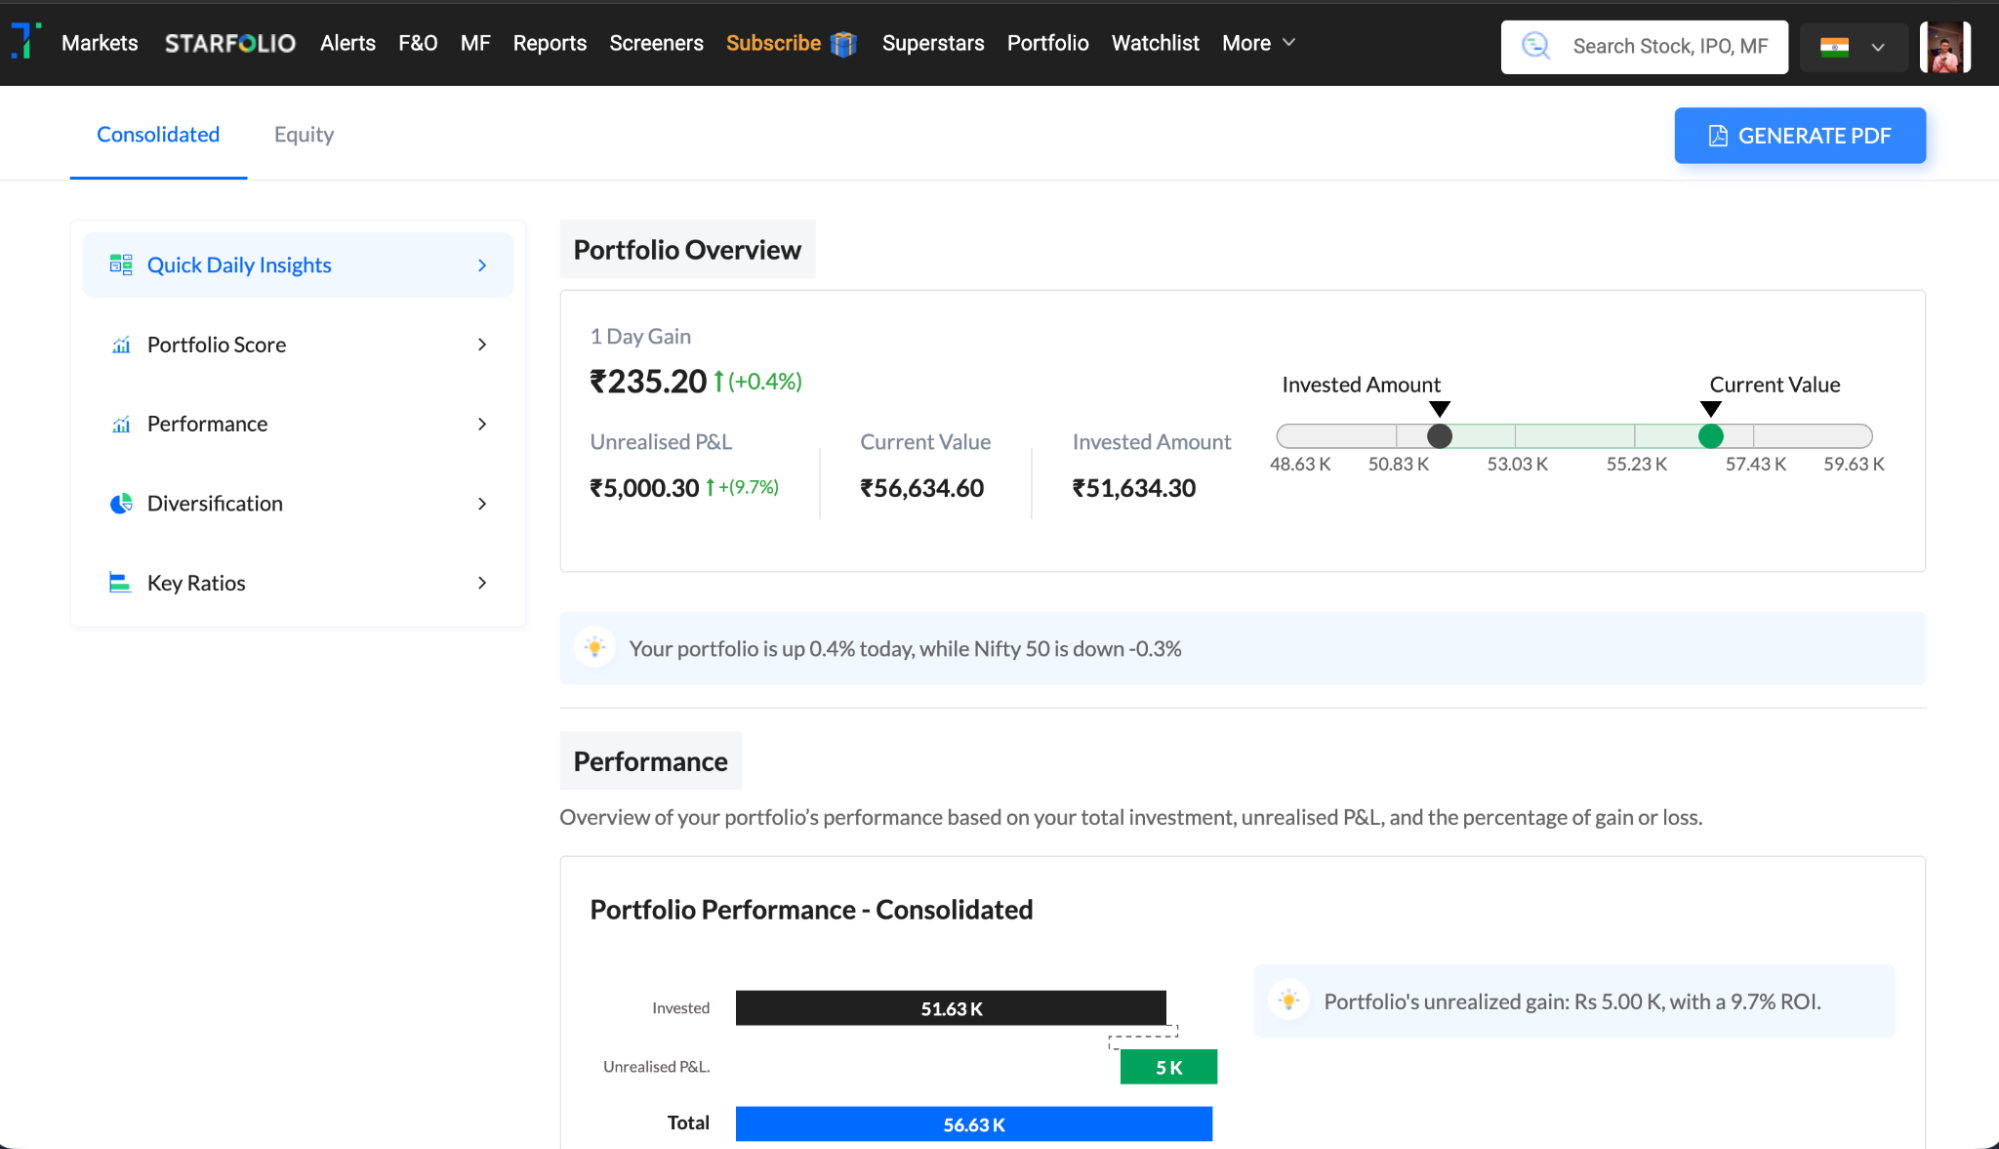Screen dimensions: 1999x1149
Task: Select the Consolidated tab
Action: (158, 135)
